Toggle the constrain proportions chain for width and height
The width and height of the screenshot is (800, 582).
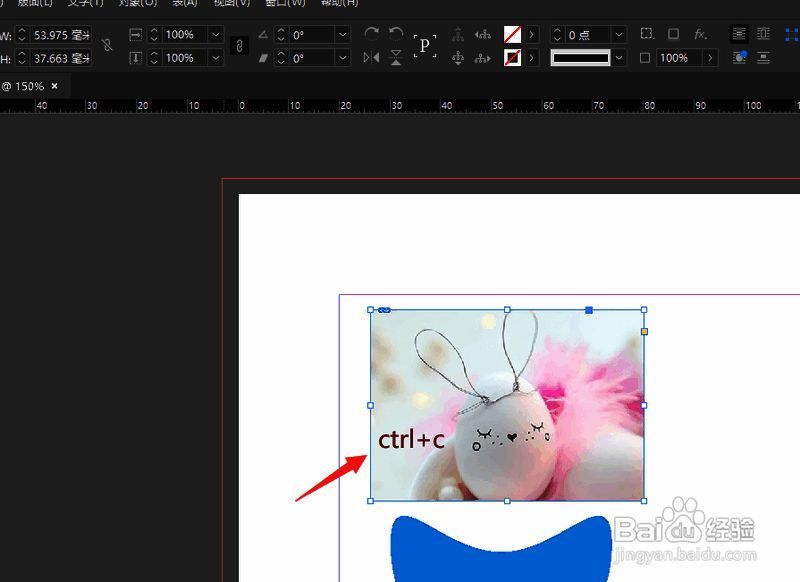point(106,46)
